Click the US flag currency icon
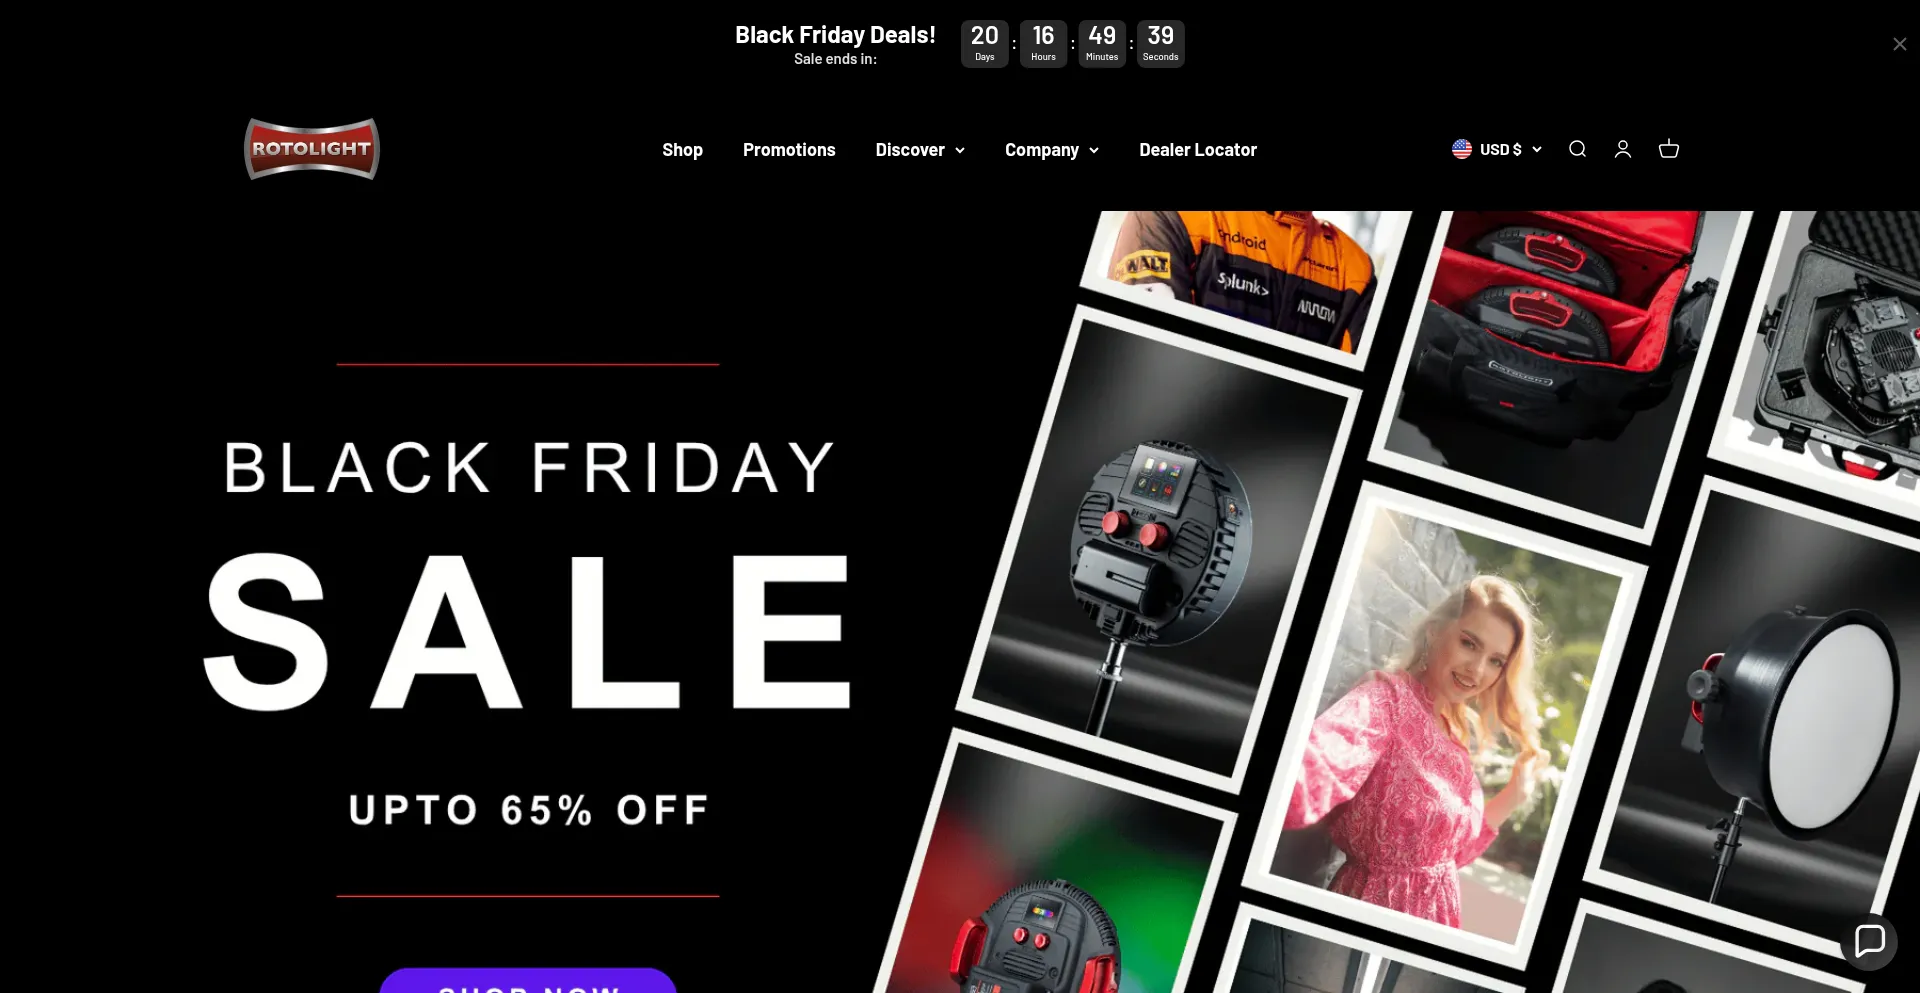Viewport: 1920px width, 993px height. tap(1462, 149)
